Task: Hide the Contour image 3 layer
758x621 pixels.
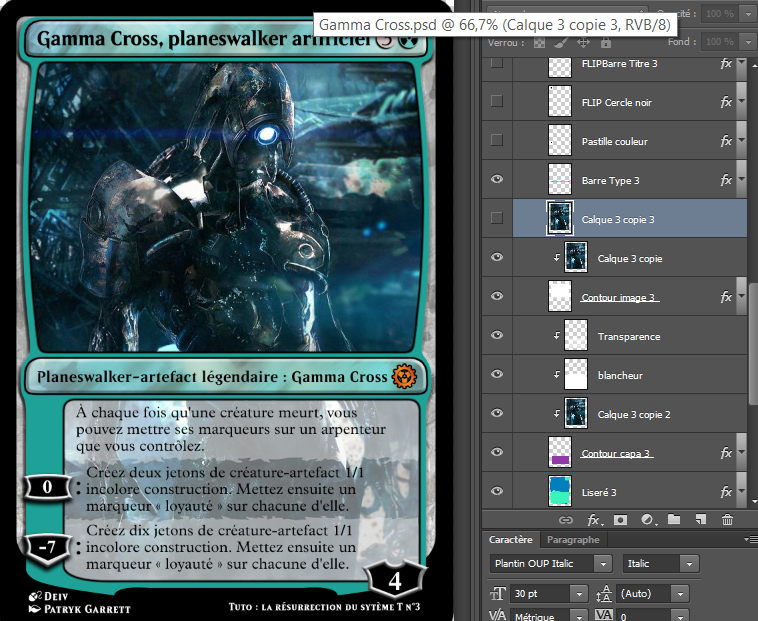Action: 496,296
